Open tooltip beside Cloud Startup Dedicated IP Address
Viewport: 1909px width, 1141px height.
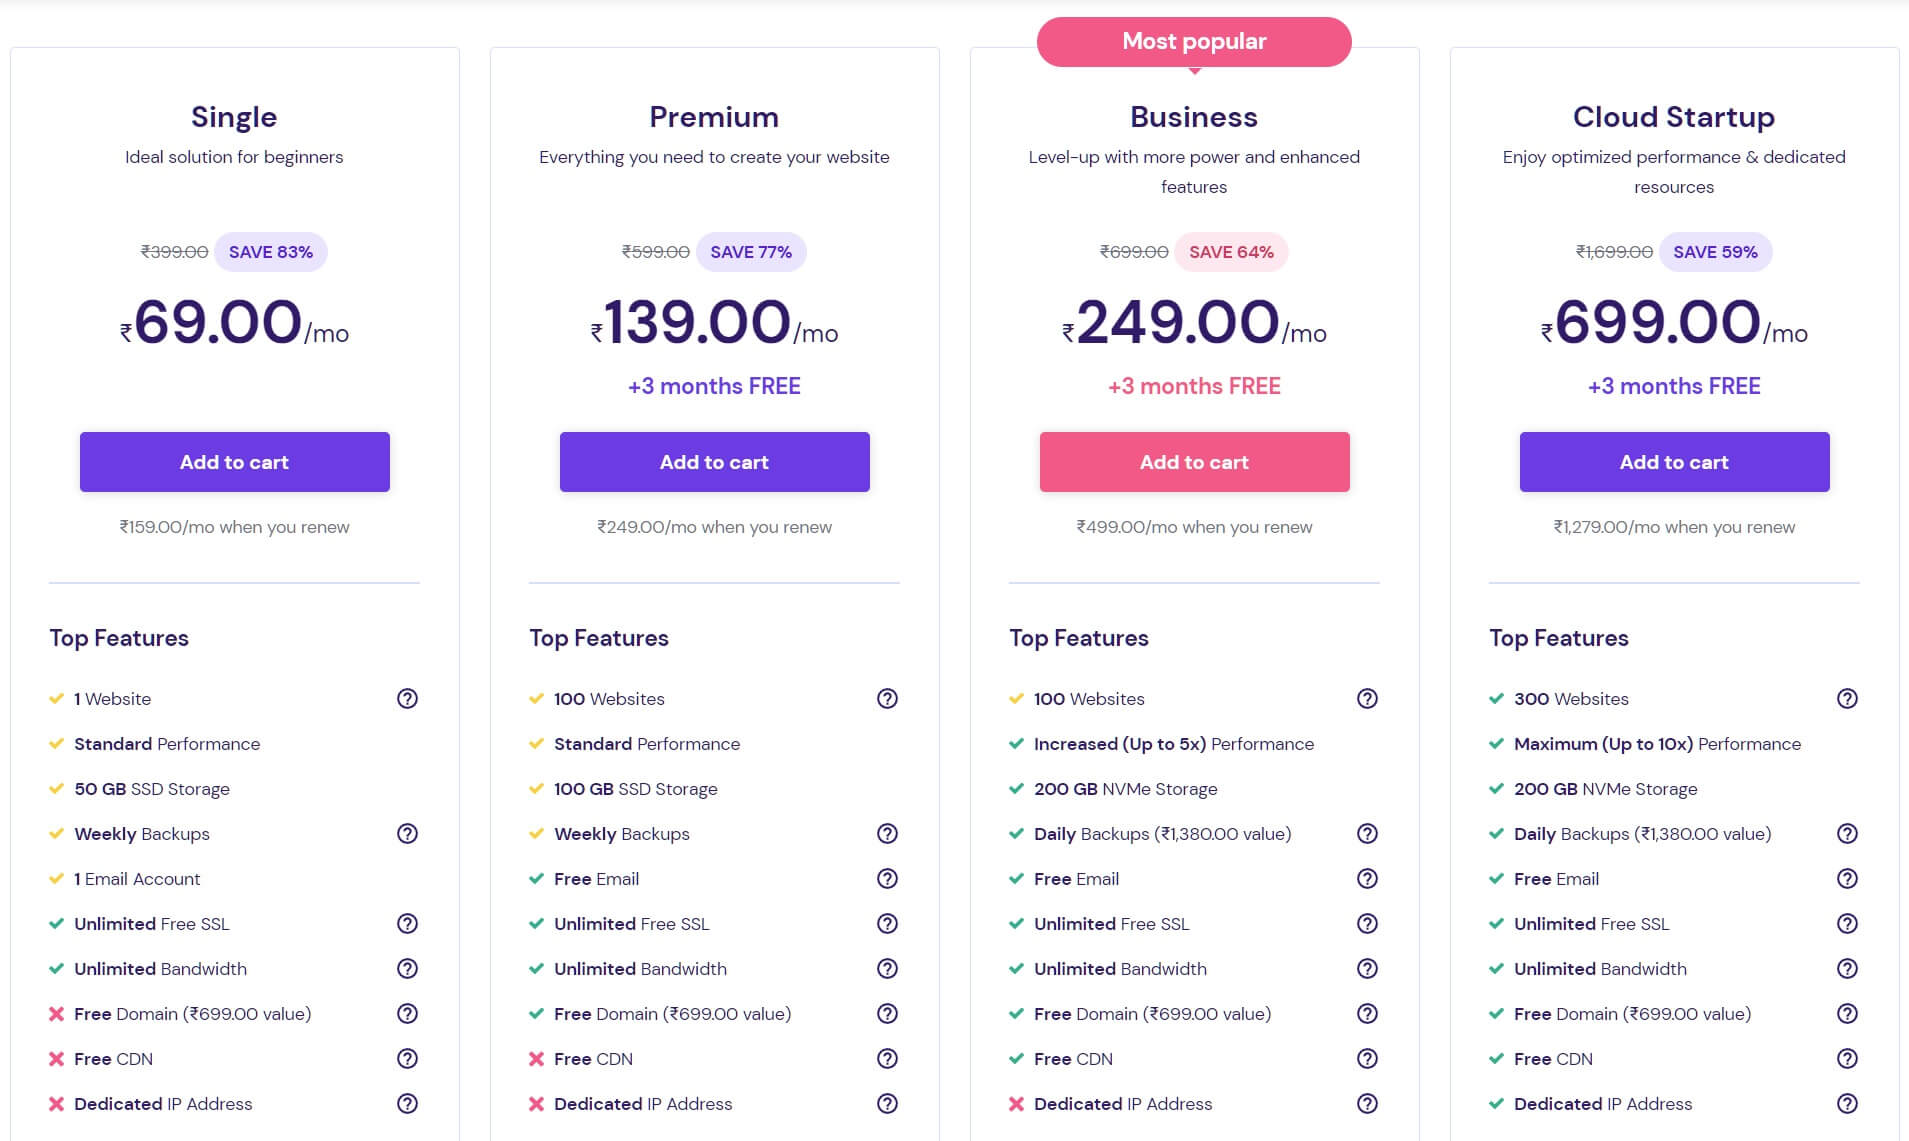click(1847, 1103)
